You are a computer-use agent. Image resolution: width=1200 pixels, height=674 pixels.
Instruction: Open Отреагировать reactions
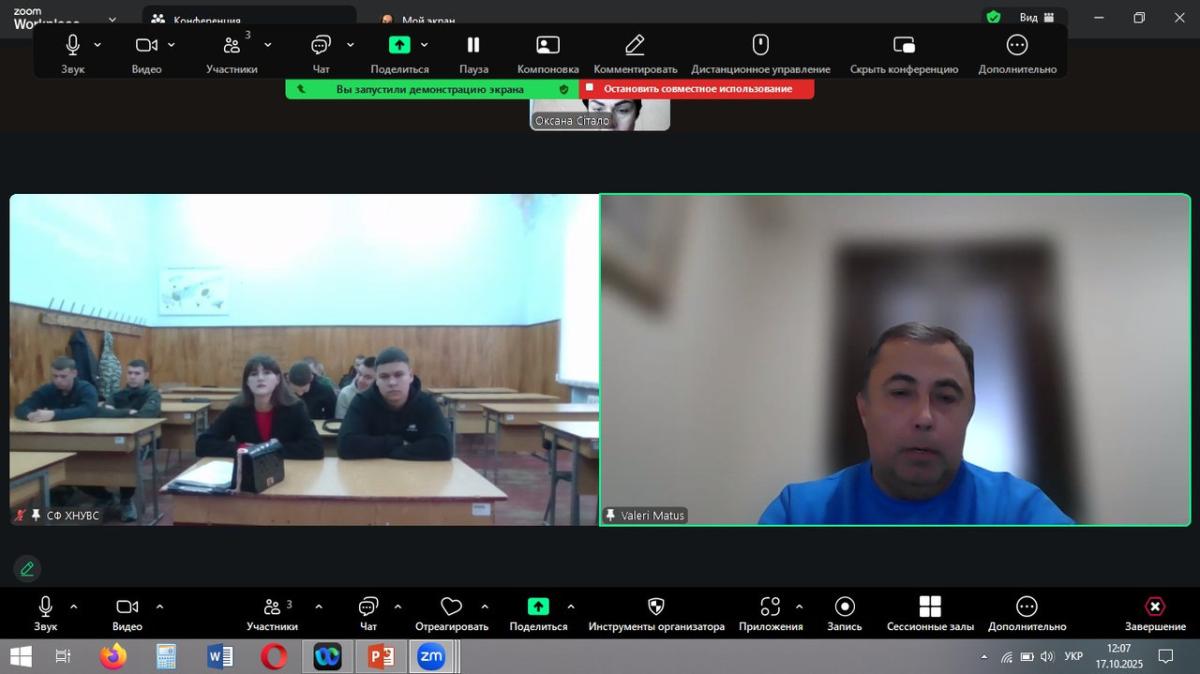[x=452, y=613]
